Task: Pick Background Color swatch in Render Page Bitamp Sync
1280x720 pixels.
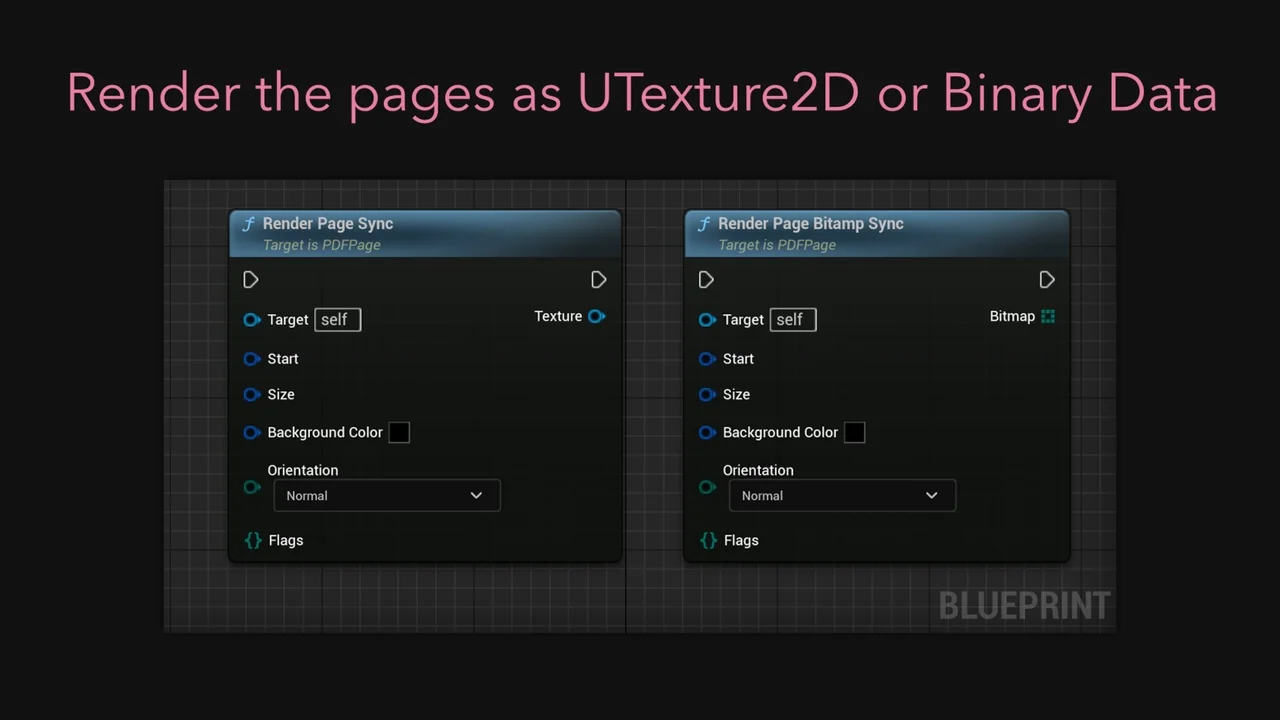Action: click(854, 433)
